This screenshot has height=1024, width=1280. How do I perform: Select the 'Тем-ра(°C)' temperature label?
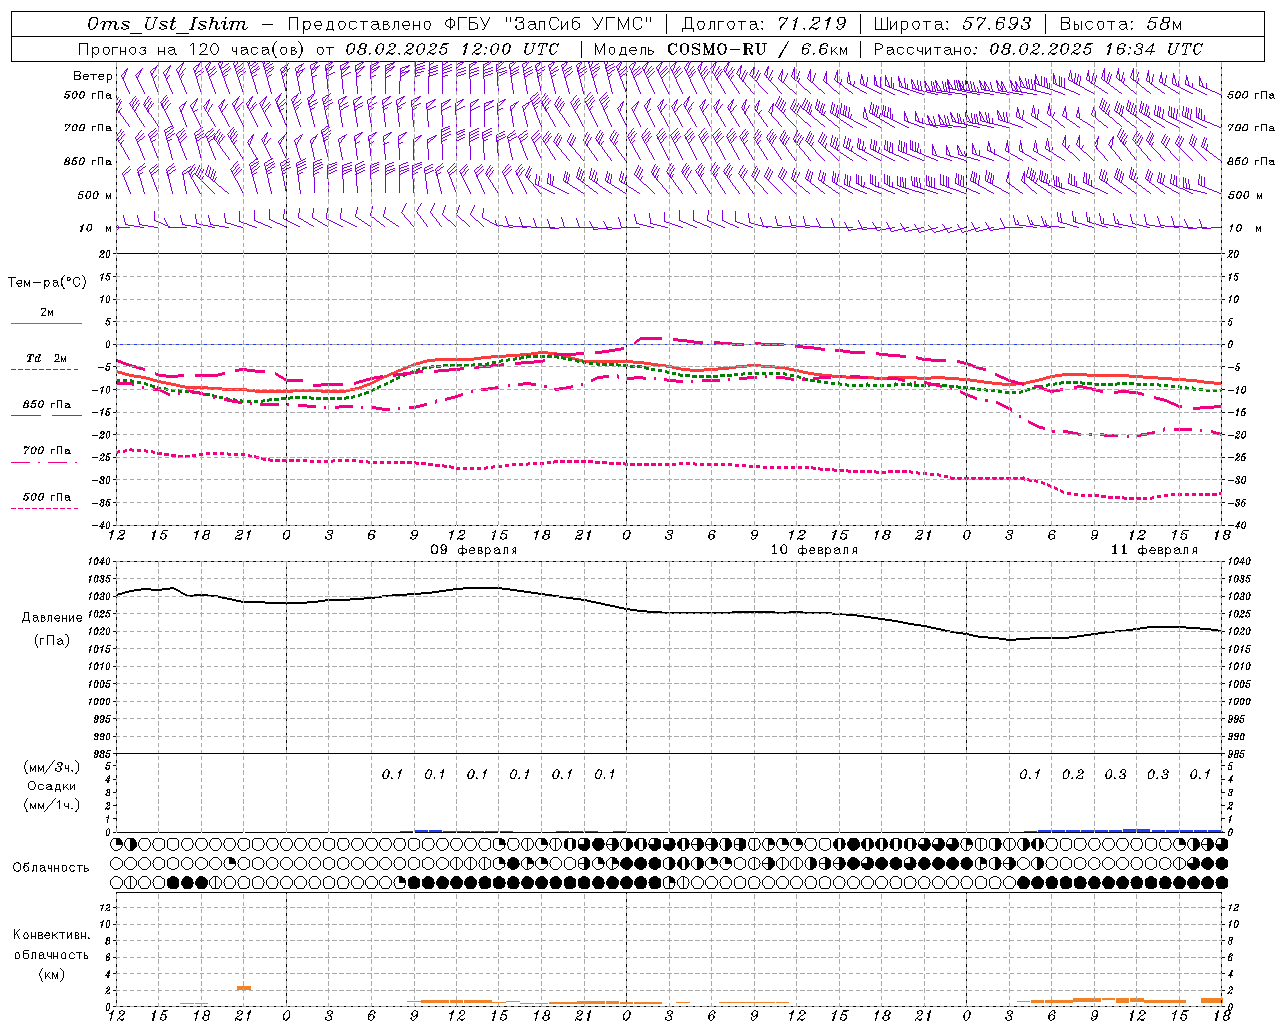pyautogui.click(x=47, y=283)
